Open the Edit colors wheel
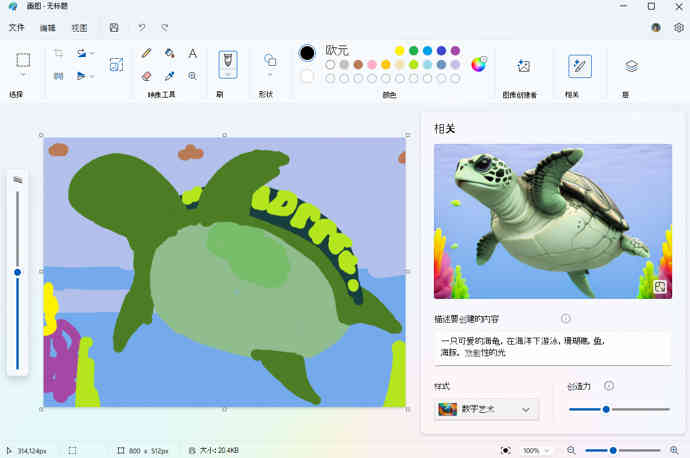The height and width of the screenshot is (458, 690). pyautogui.click(x=478, y=65)
